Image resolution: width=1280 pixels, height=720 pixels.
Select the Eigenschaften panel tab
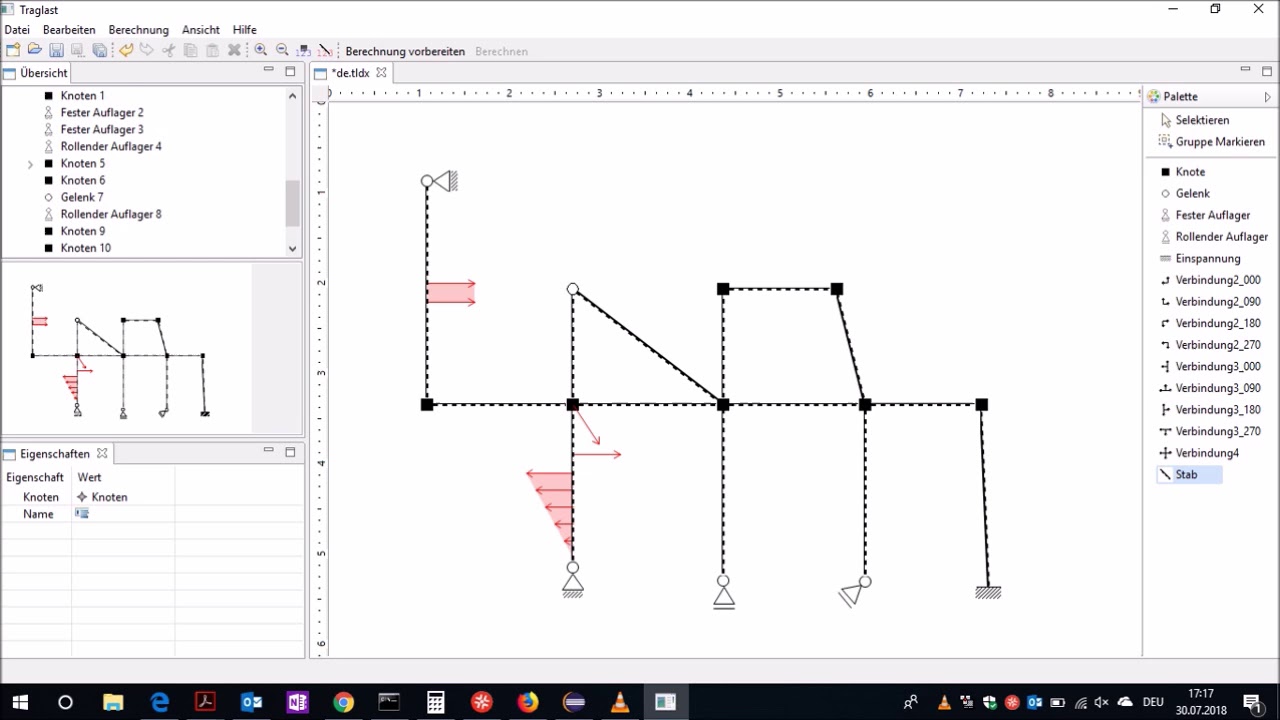[x=55, y=453]
